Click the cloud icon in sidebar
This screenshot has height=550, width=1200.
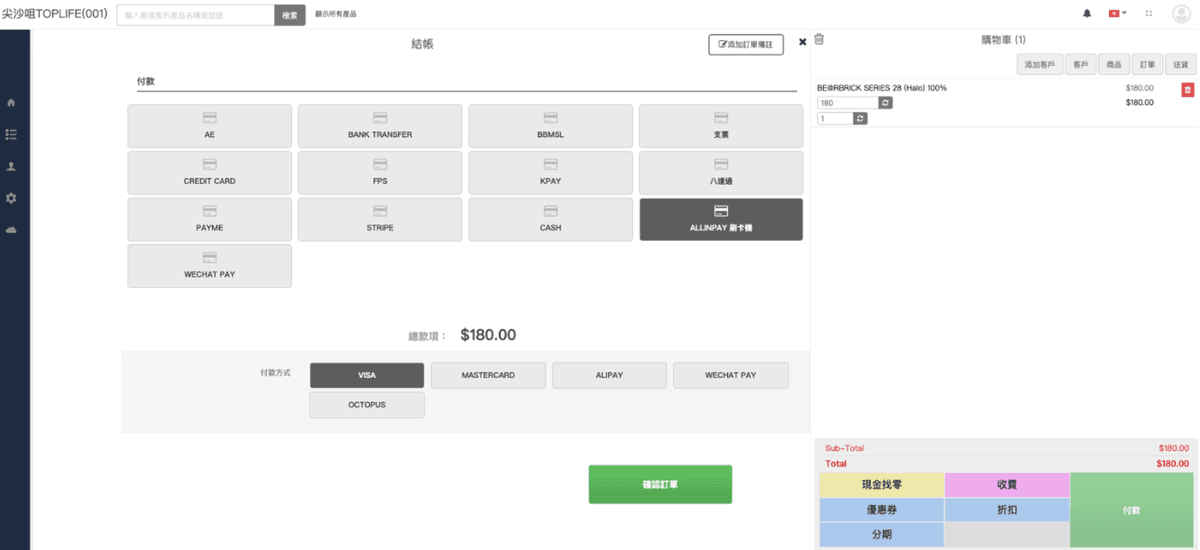point(11,230)
